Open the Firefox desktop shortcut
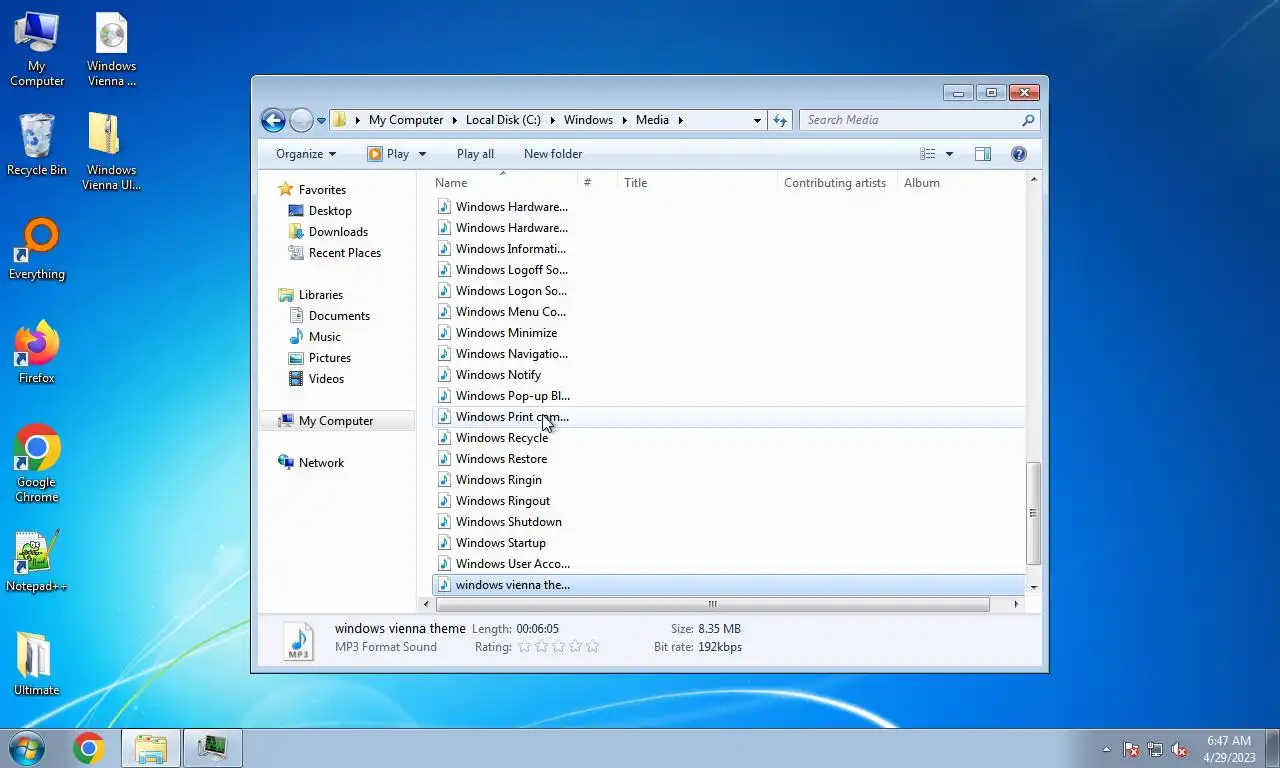The height and width of the screenshot is (768, 1280). pyautogui.click(x=37, y=352)
